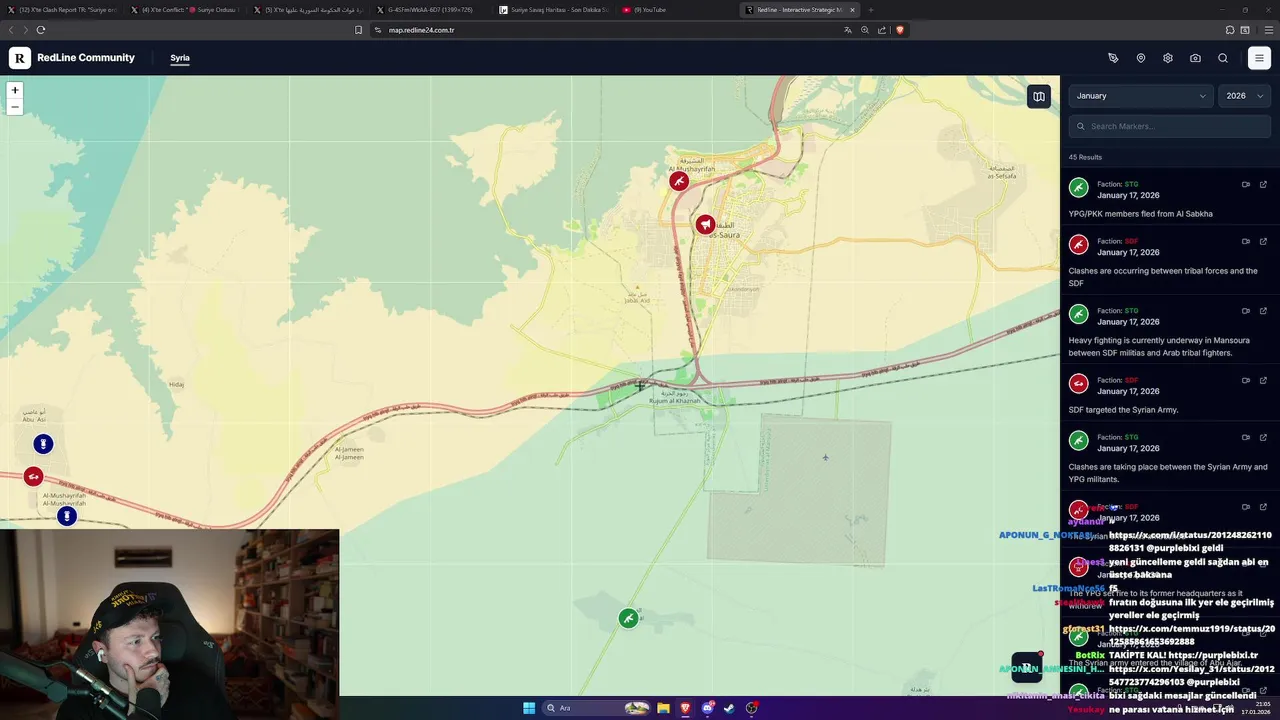Open the hamburger menu button

[x=1259, y=58]
